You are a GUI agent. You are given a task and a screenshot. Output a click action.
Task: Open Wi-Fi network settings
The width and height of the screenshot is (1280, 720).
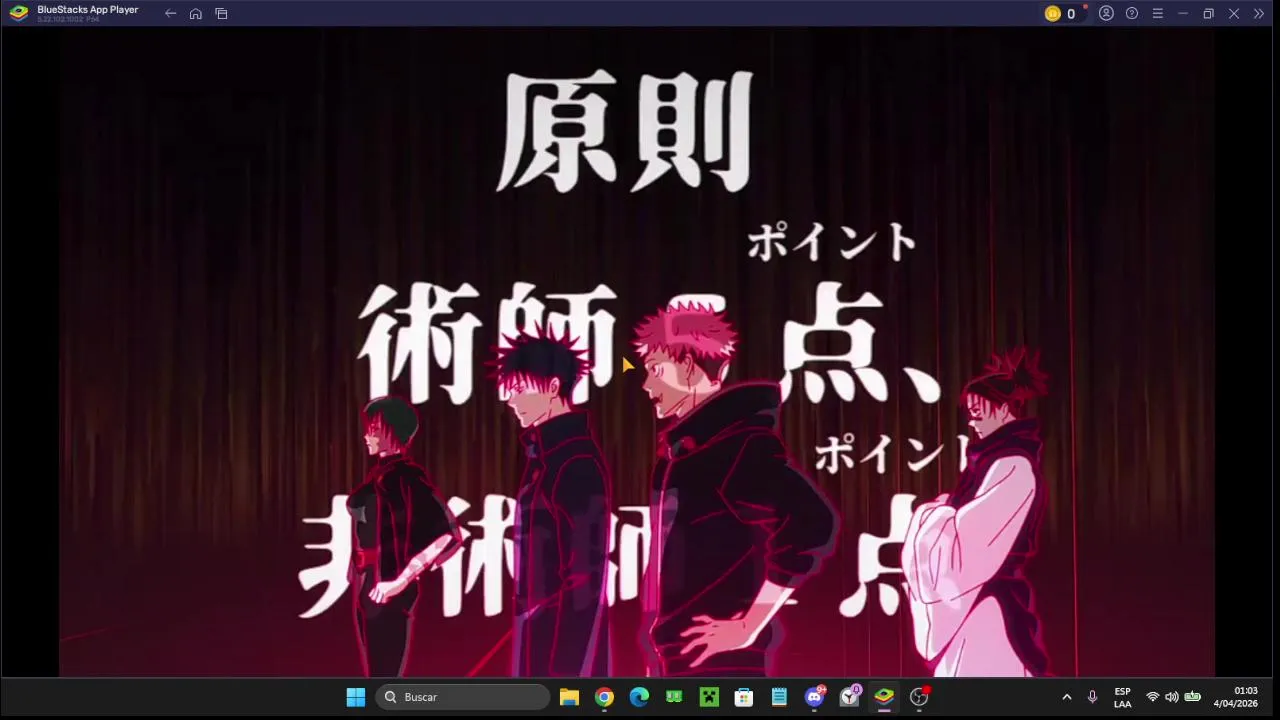tap(1152, 697)
